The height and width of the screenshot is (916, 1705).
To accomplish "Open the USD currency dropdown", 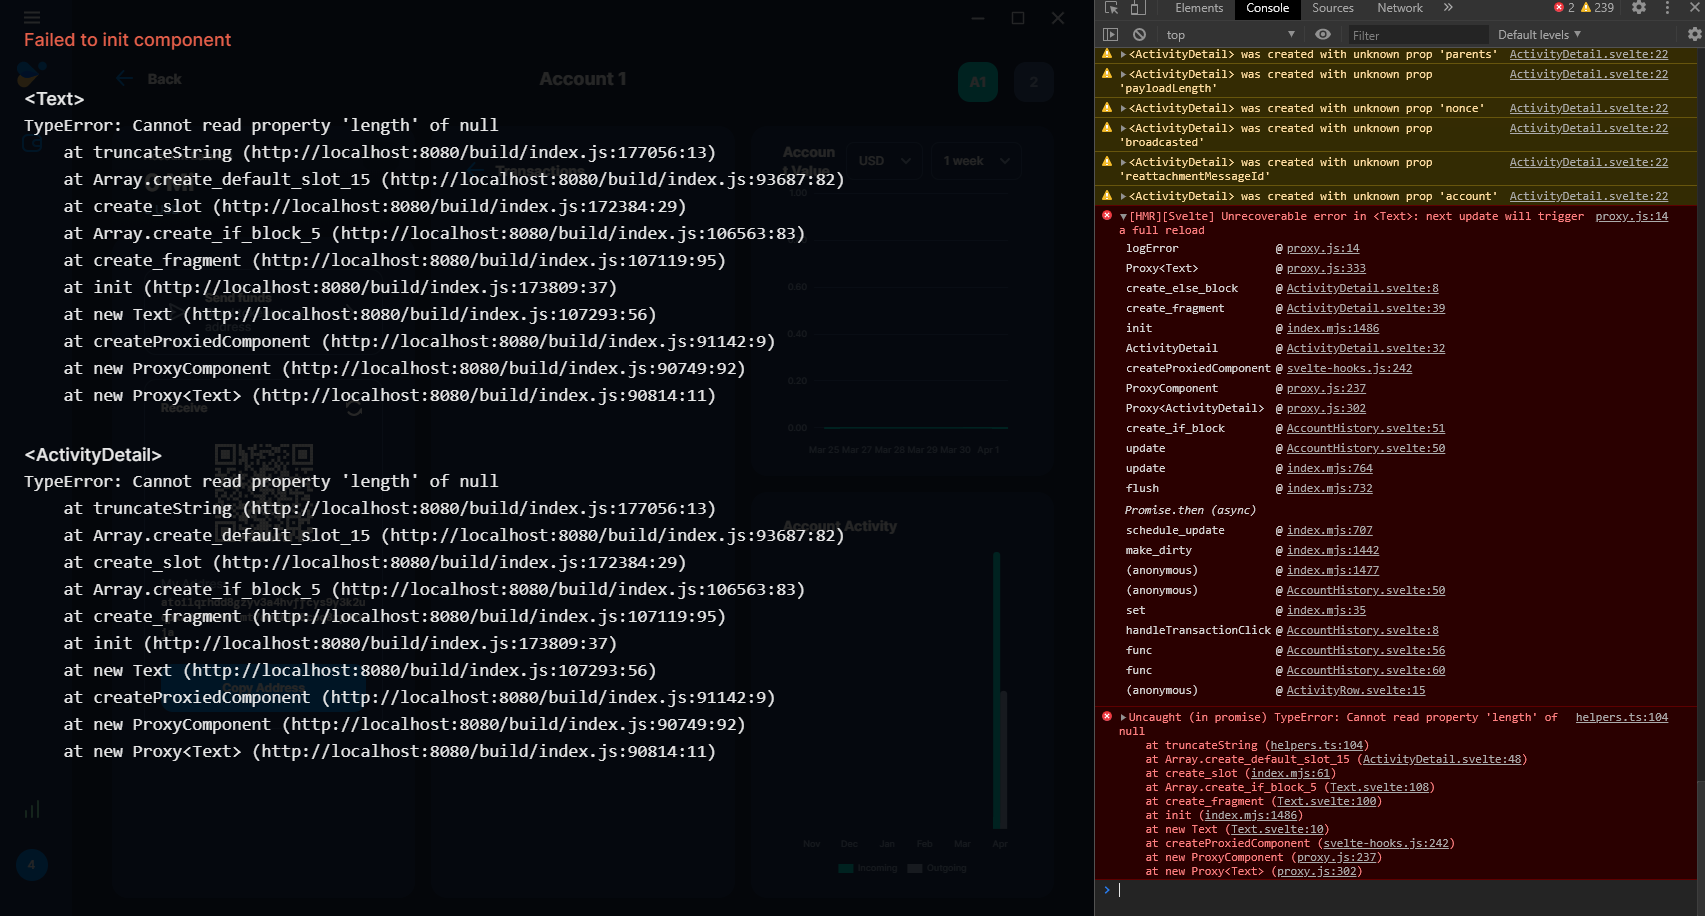I will point(884,160).
